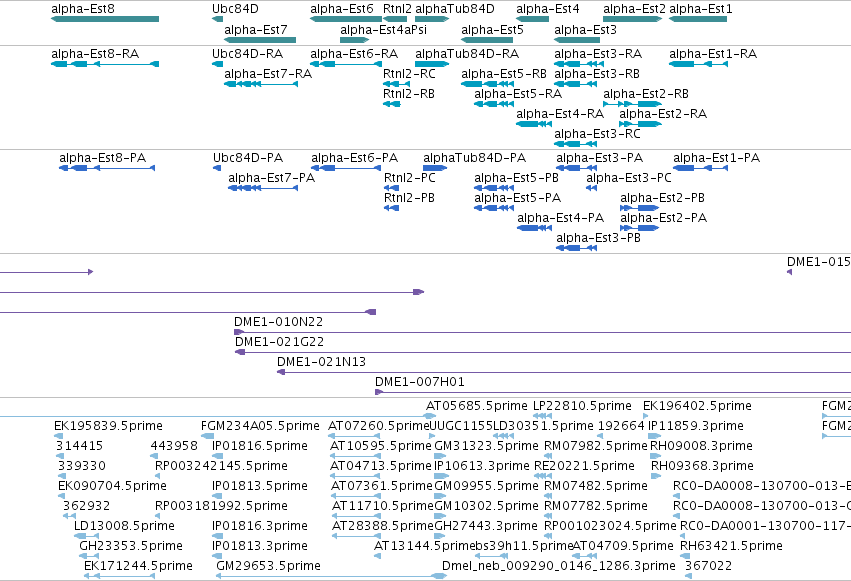Select the GH23353.5prime EST label
This screenshot has height=581, width=851.
131,546
